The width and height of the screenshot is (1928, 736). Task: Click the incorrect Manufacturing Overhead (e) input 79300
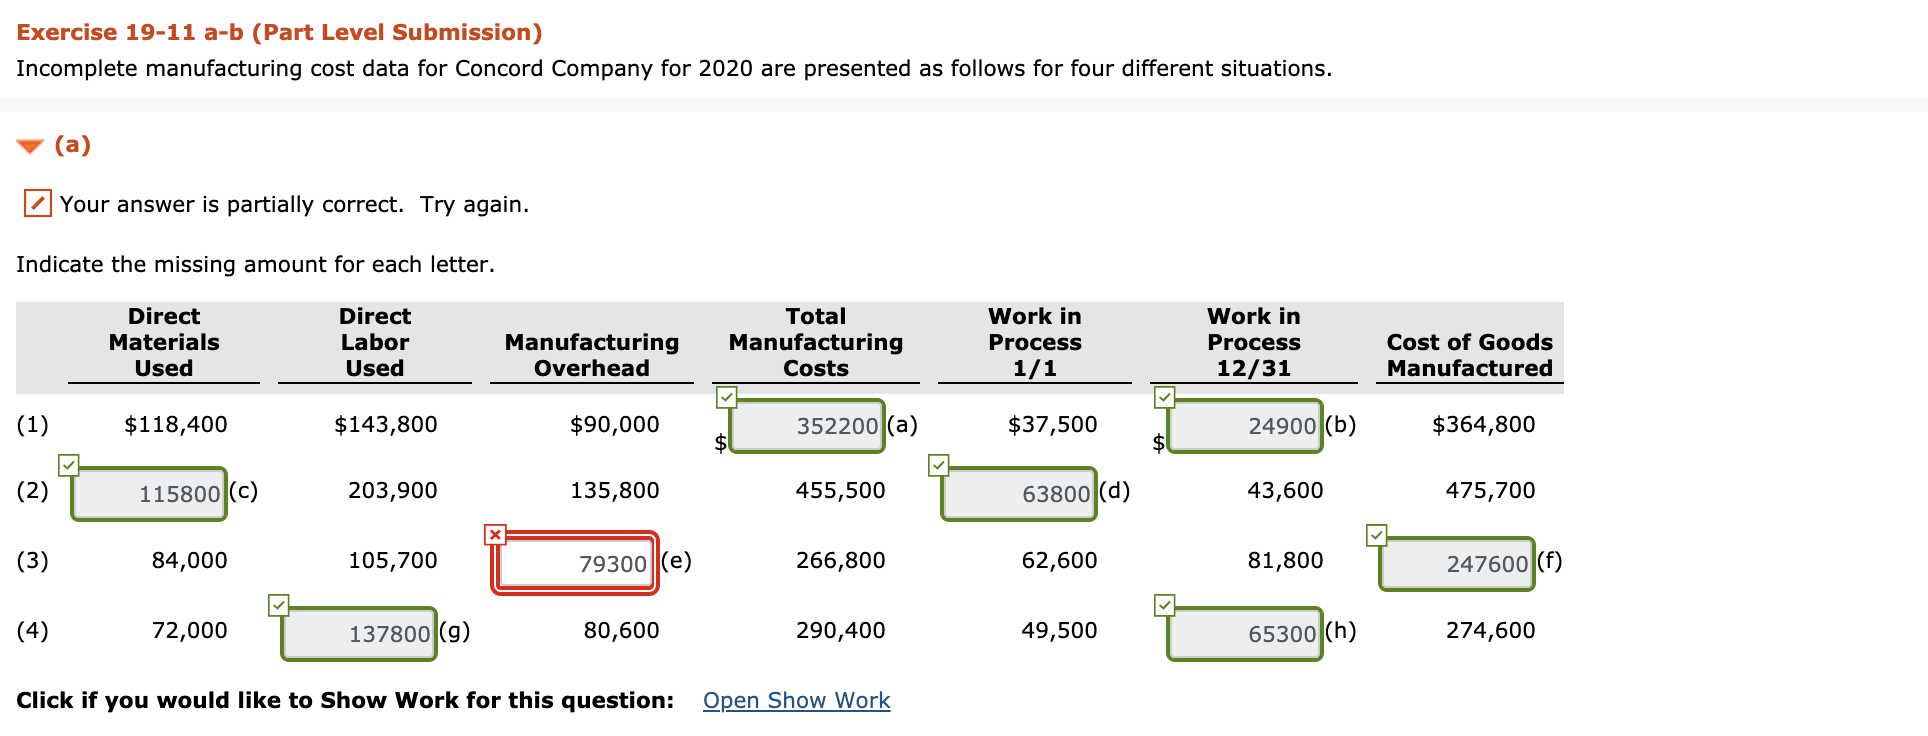pyautogui.click(x=575, y=563)
